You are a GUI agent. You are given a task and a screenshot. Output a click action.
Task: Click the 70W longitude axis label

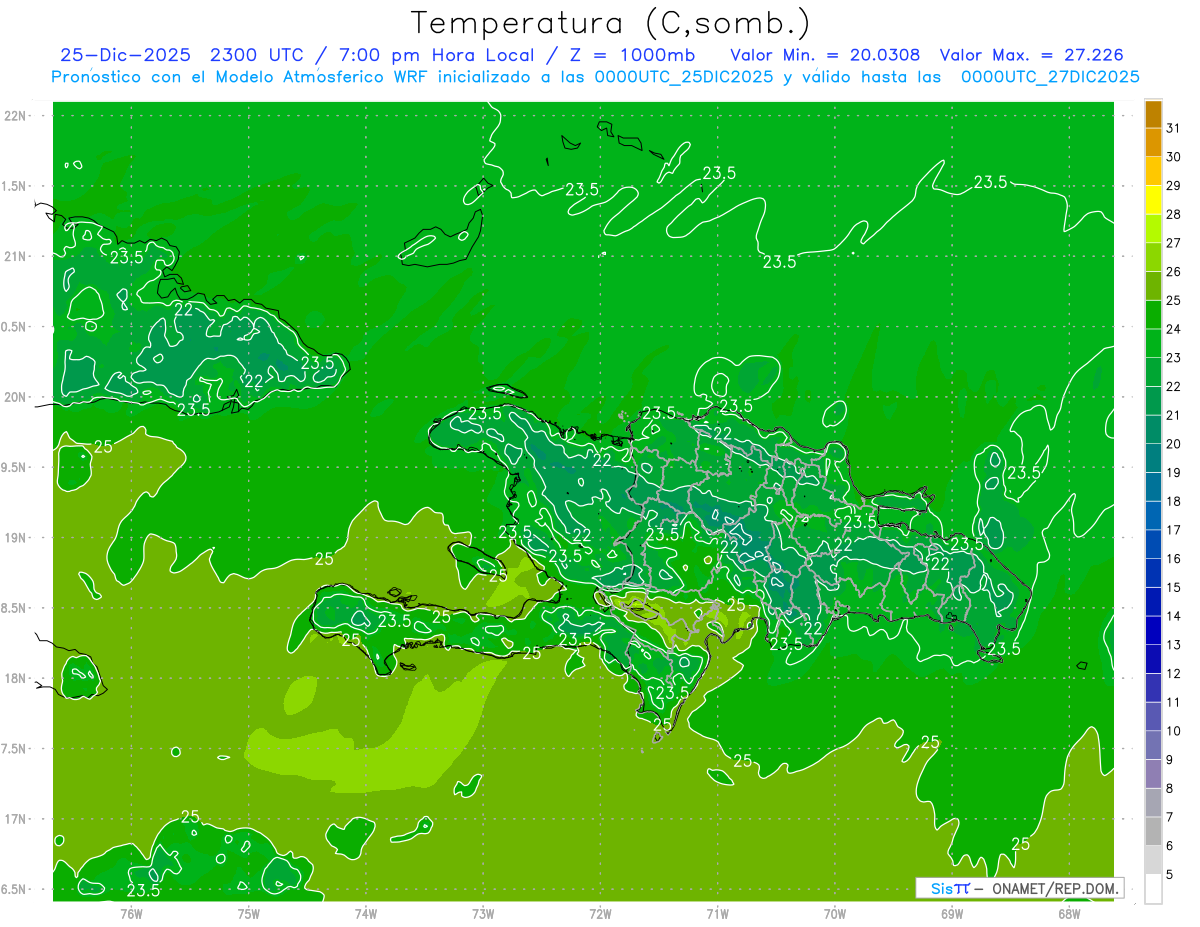coord(835,913)
